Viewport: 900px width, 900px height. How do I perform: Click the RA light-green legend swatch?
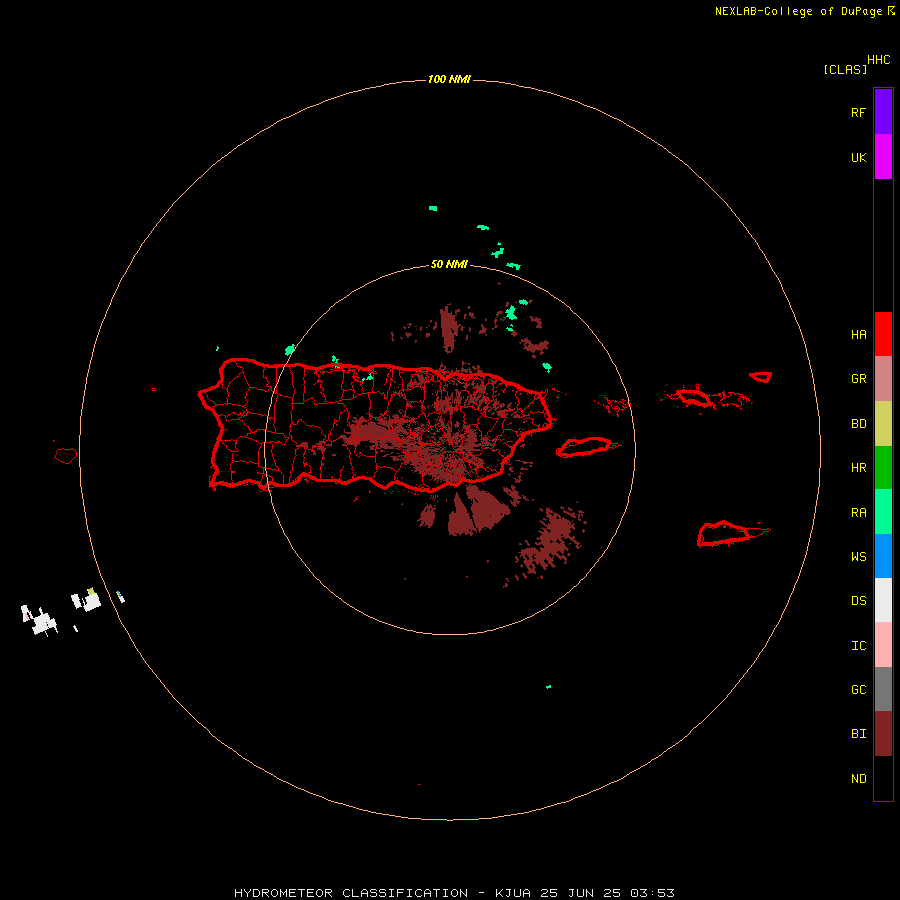click(x=883, y=512)
